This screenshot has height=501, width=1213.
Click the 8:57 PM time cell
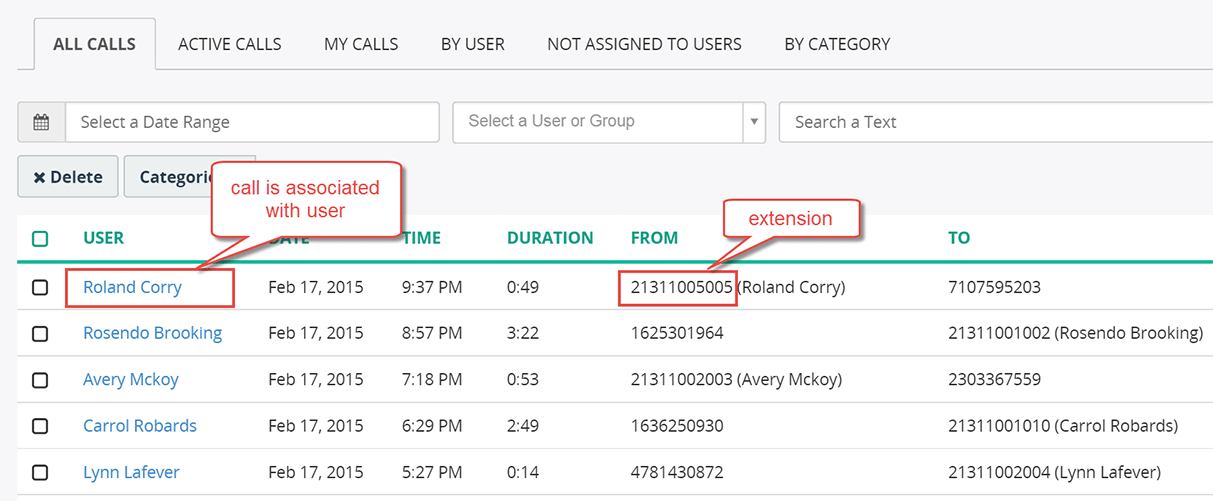pos(432,333)
